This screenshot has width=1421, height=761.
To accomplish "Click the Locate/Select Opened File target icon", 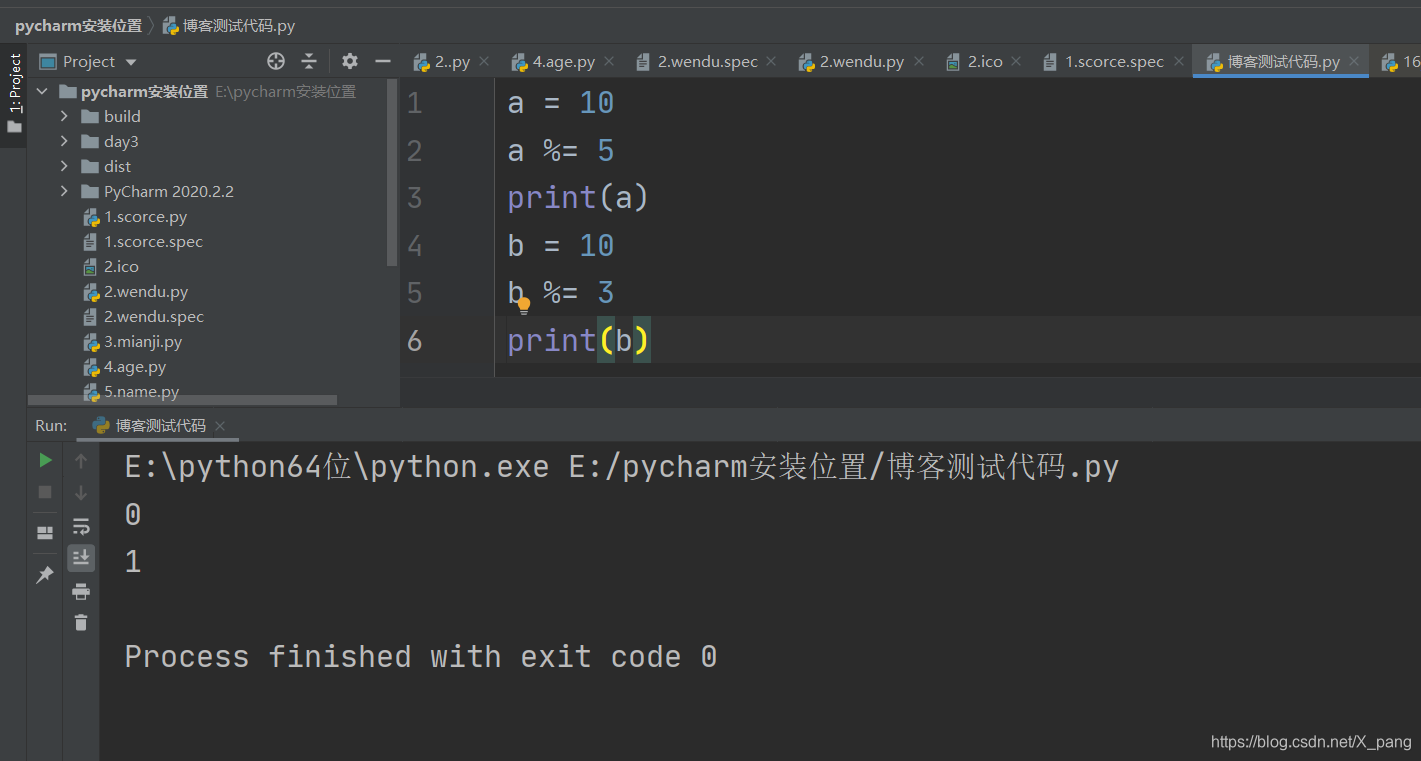I will [276, 61].
